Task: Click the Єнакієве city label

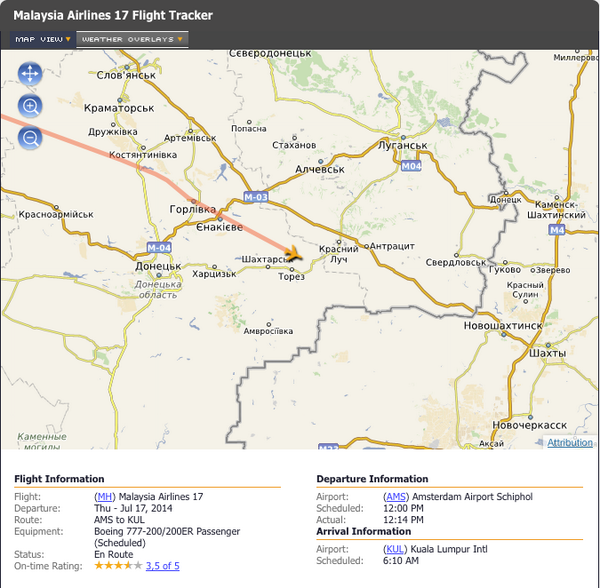Action: pyautogui.click(x=220, y=227)
